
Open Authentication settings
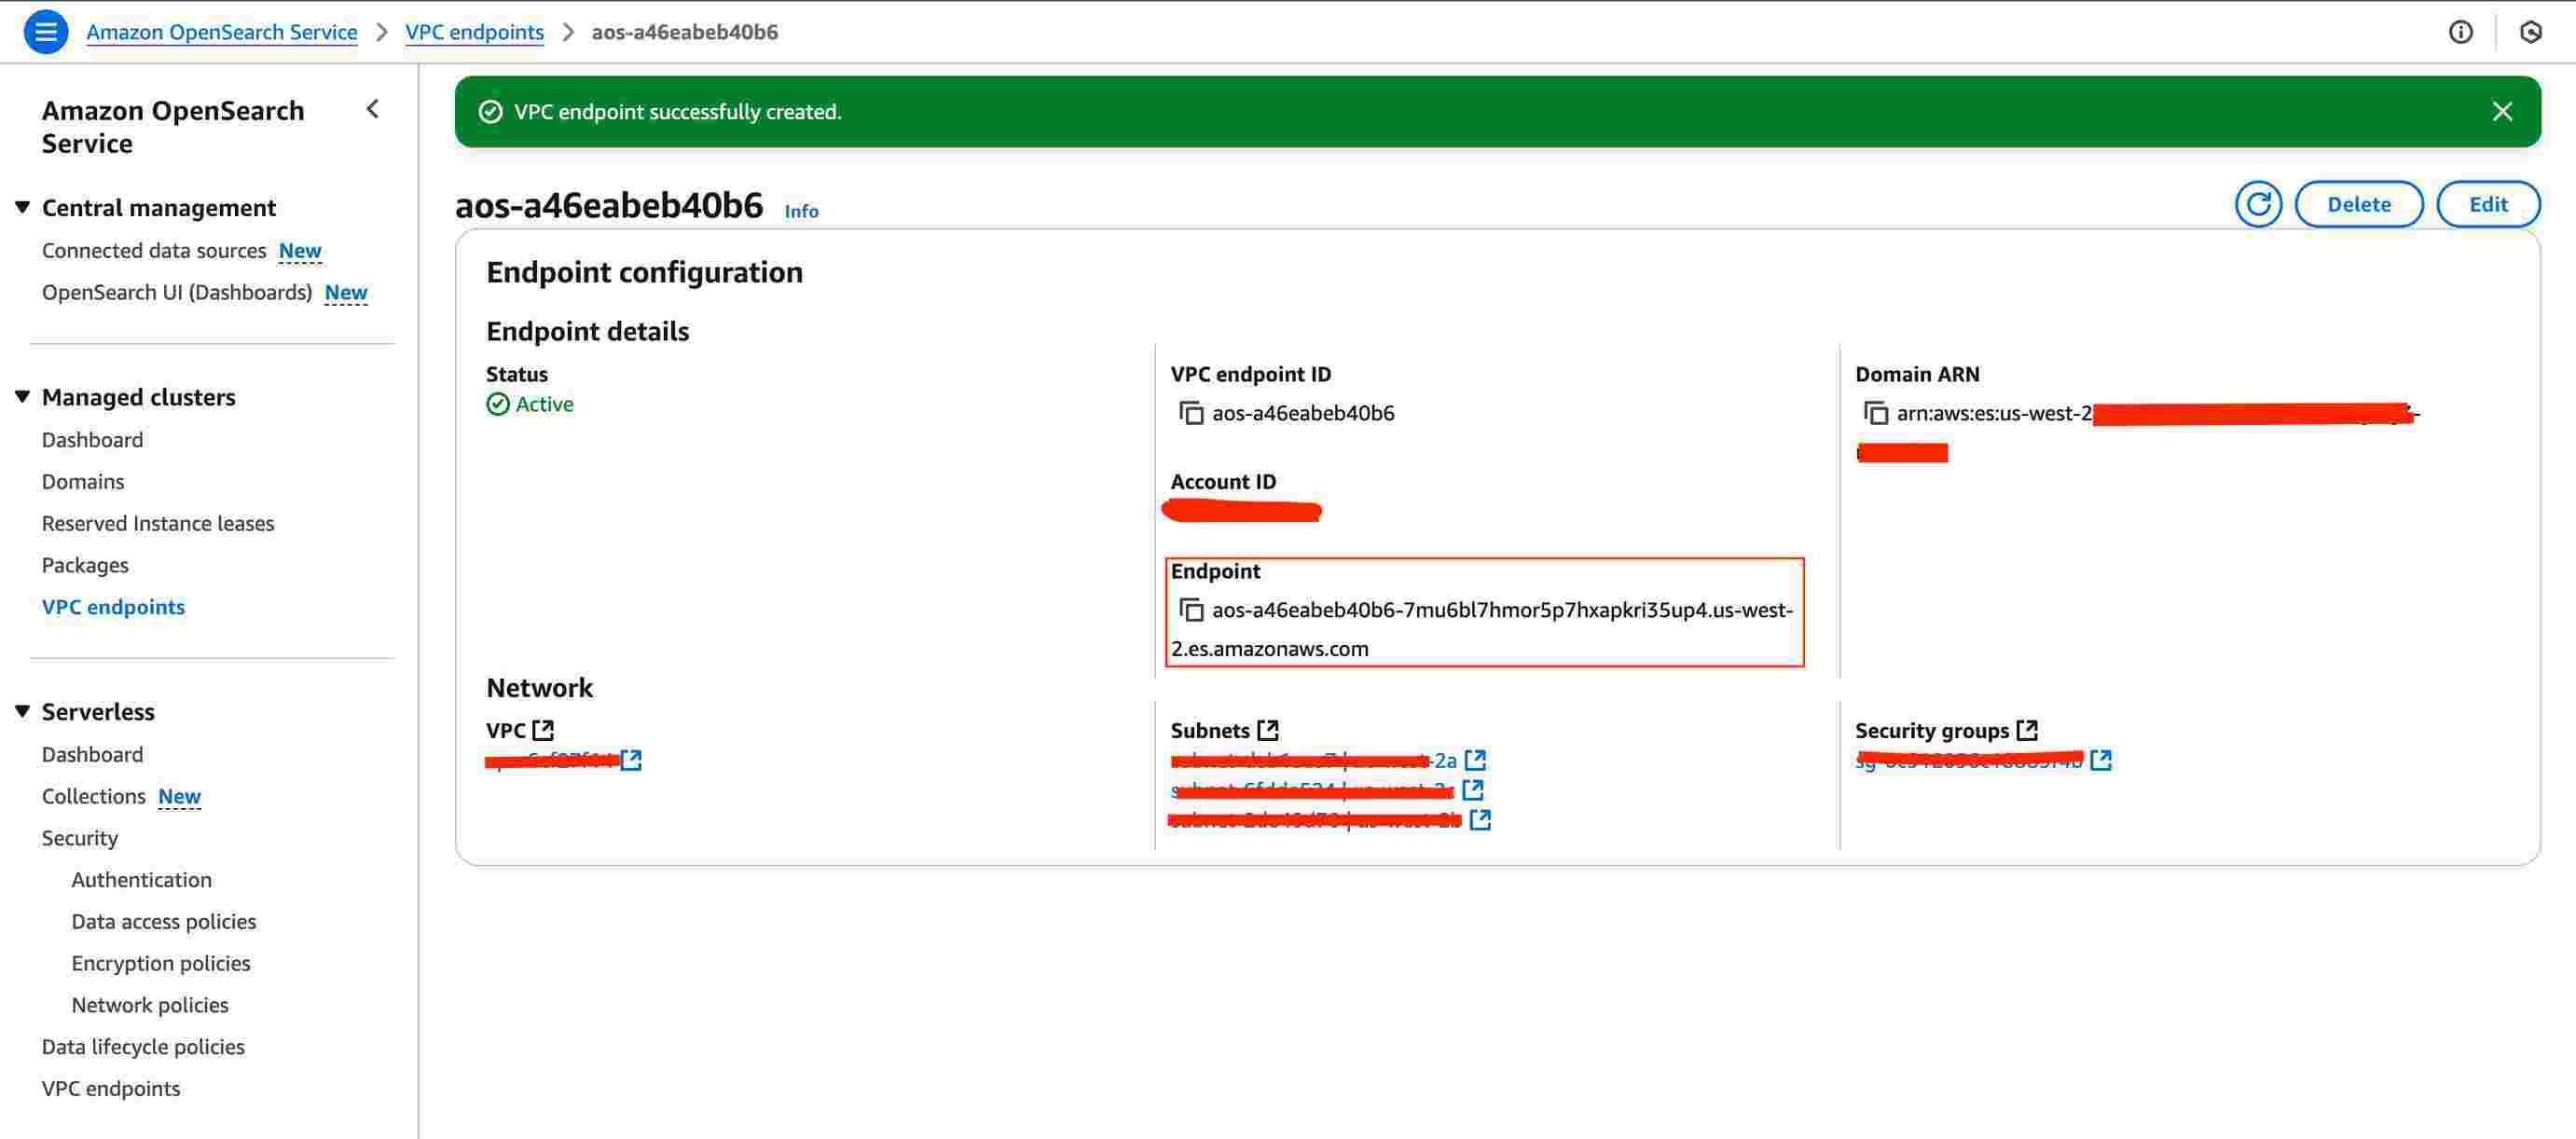coord(141,880)
